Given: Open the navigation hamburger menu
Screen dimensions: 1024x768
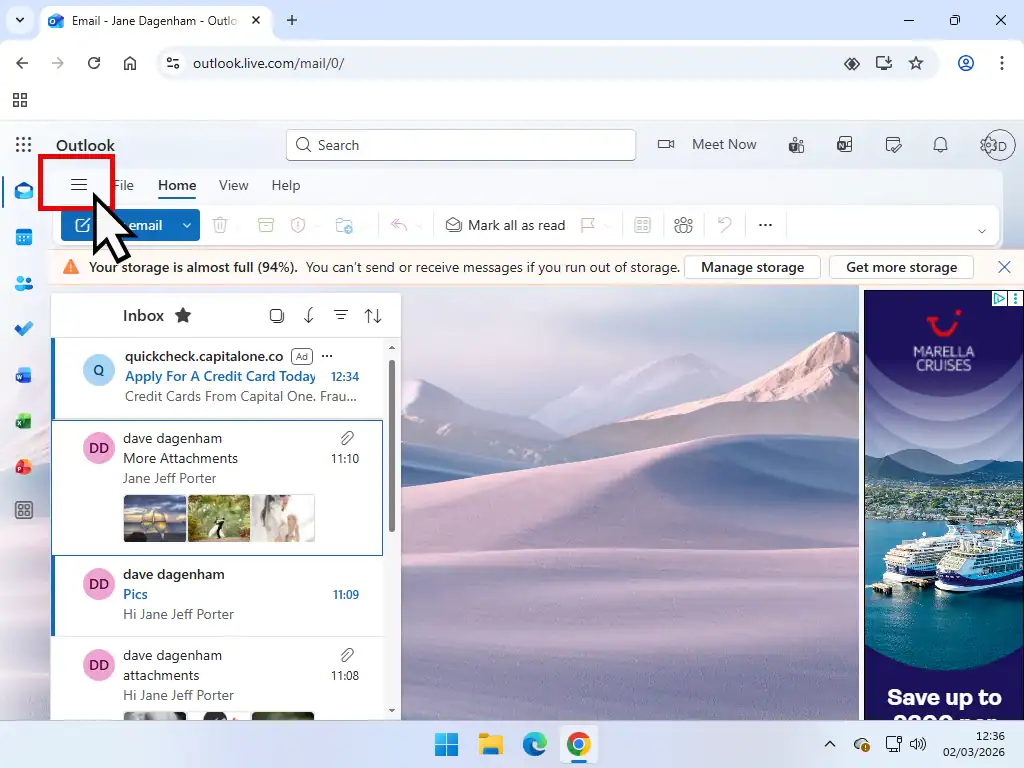Looking at the screenshot, I should [79, 184].
